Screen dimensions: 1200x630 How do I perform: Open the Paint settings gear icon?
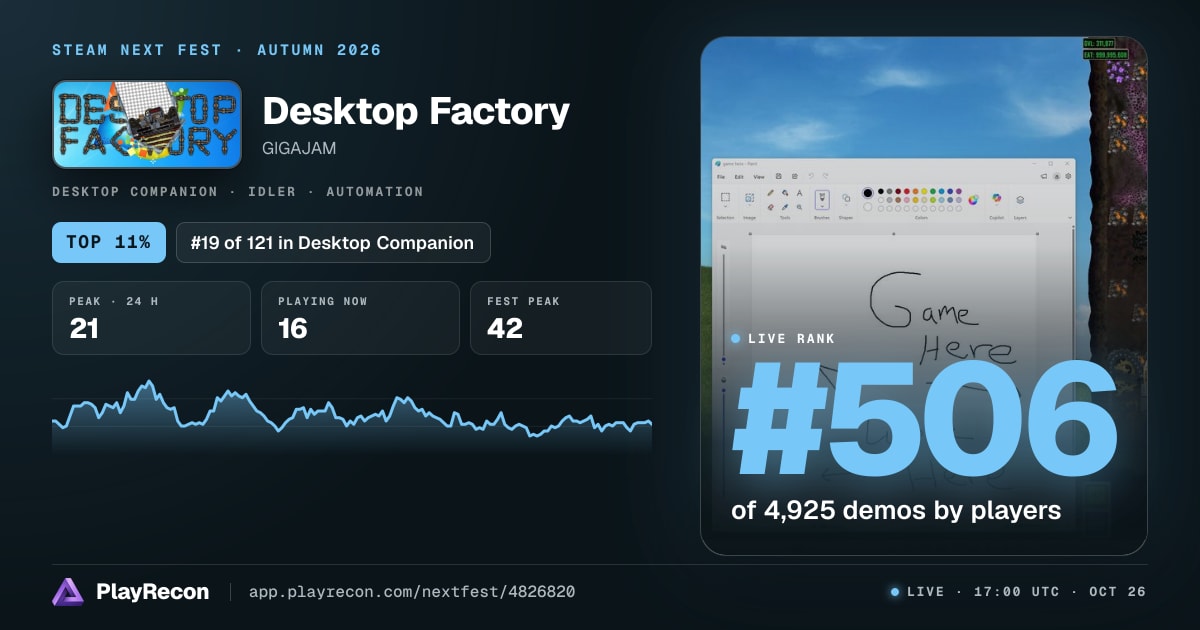tap(1068, 176)
